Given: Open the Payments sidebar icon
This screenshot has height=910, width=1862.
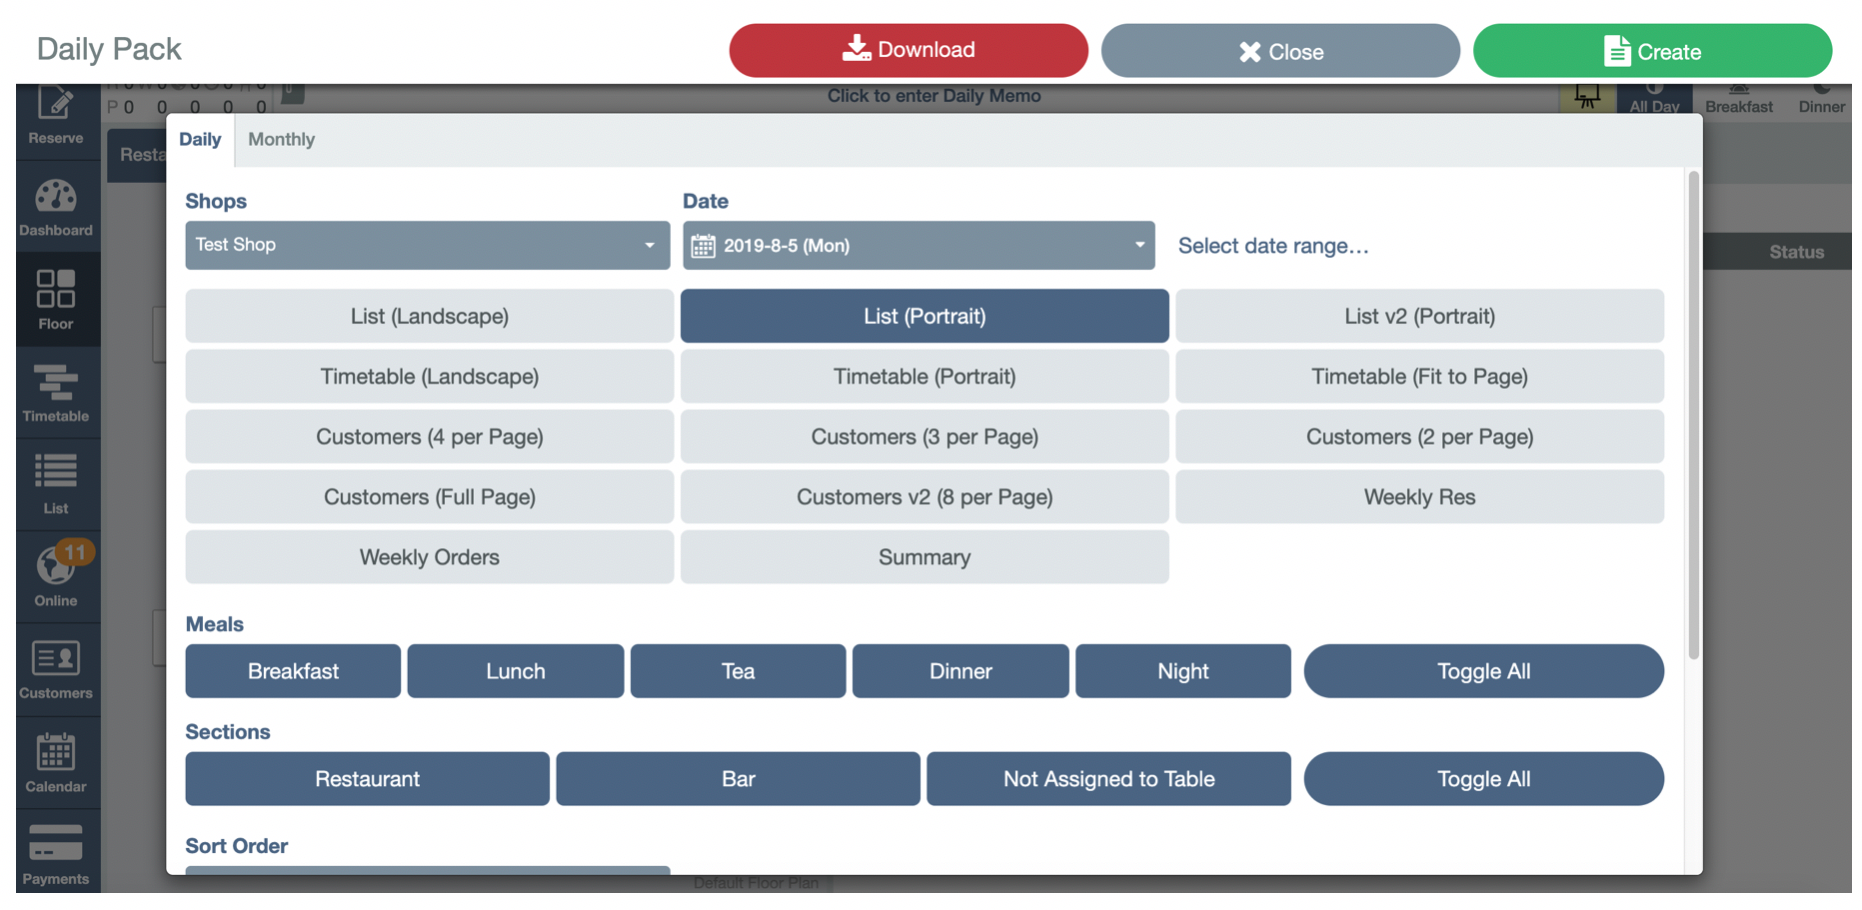Looking at the screenshot, I should 56,852.
